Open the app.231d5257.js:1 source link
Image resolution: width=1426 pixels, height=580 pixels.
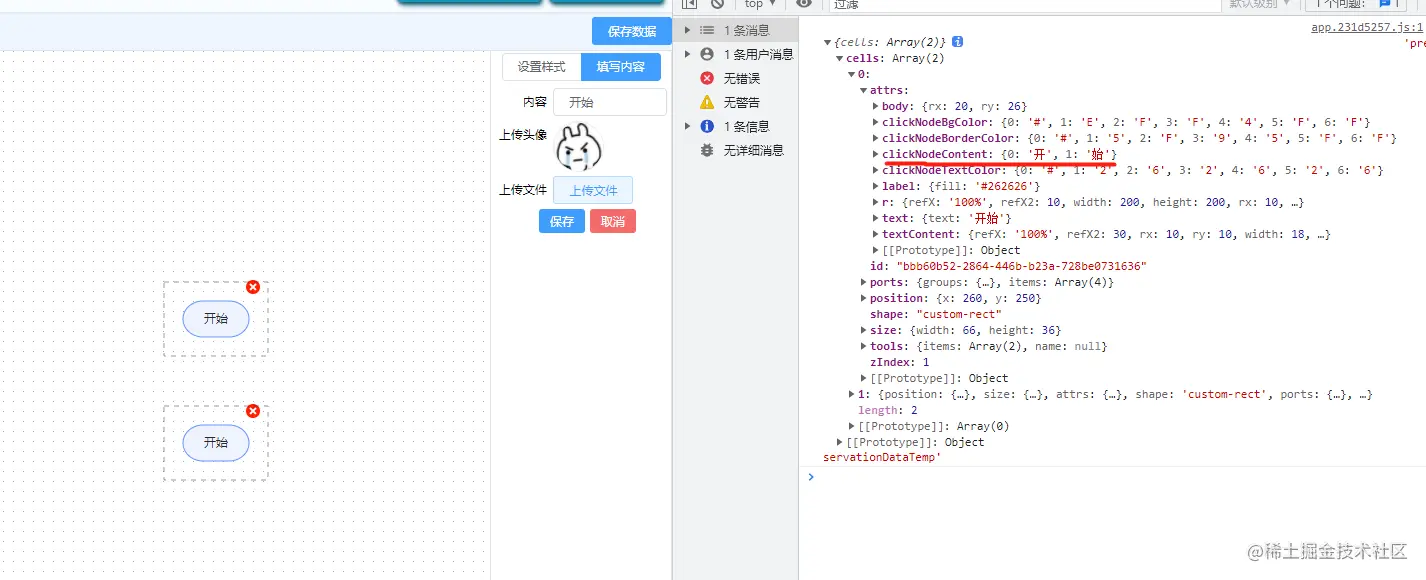(x=1367, y=27)
